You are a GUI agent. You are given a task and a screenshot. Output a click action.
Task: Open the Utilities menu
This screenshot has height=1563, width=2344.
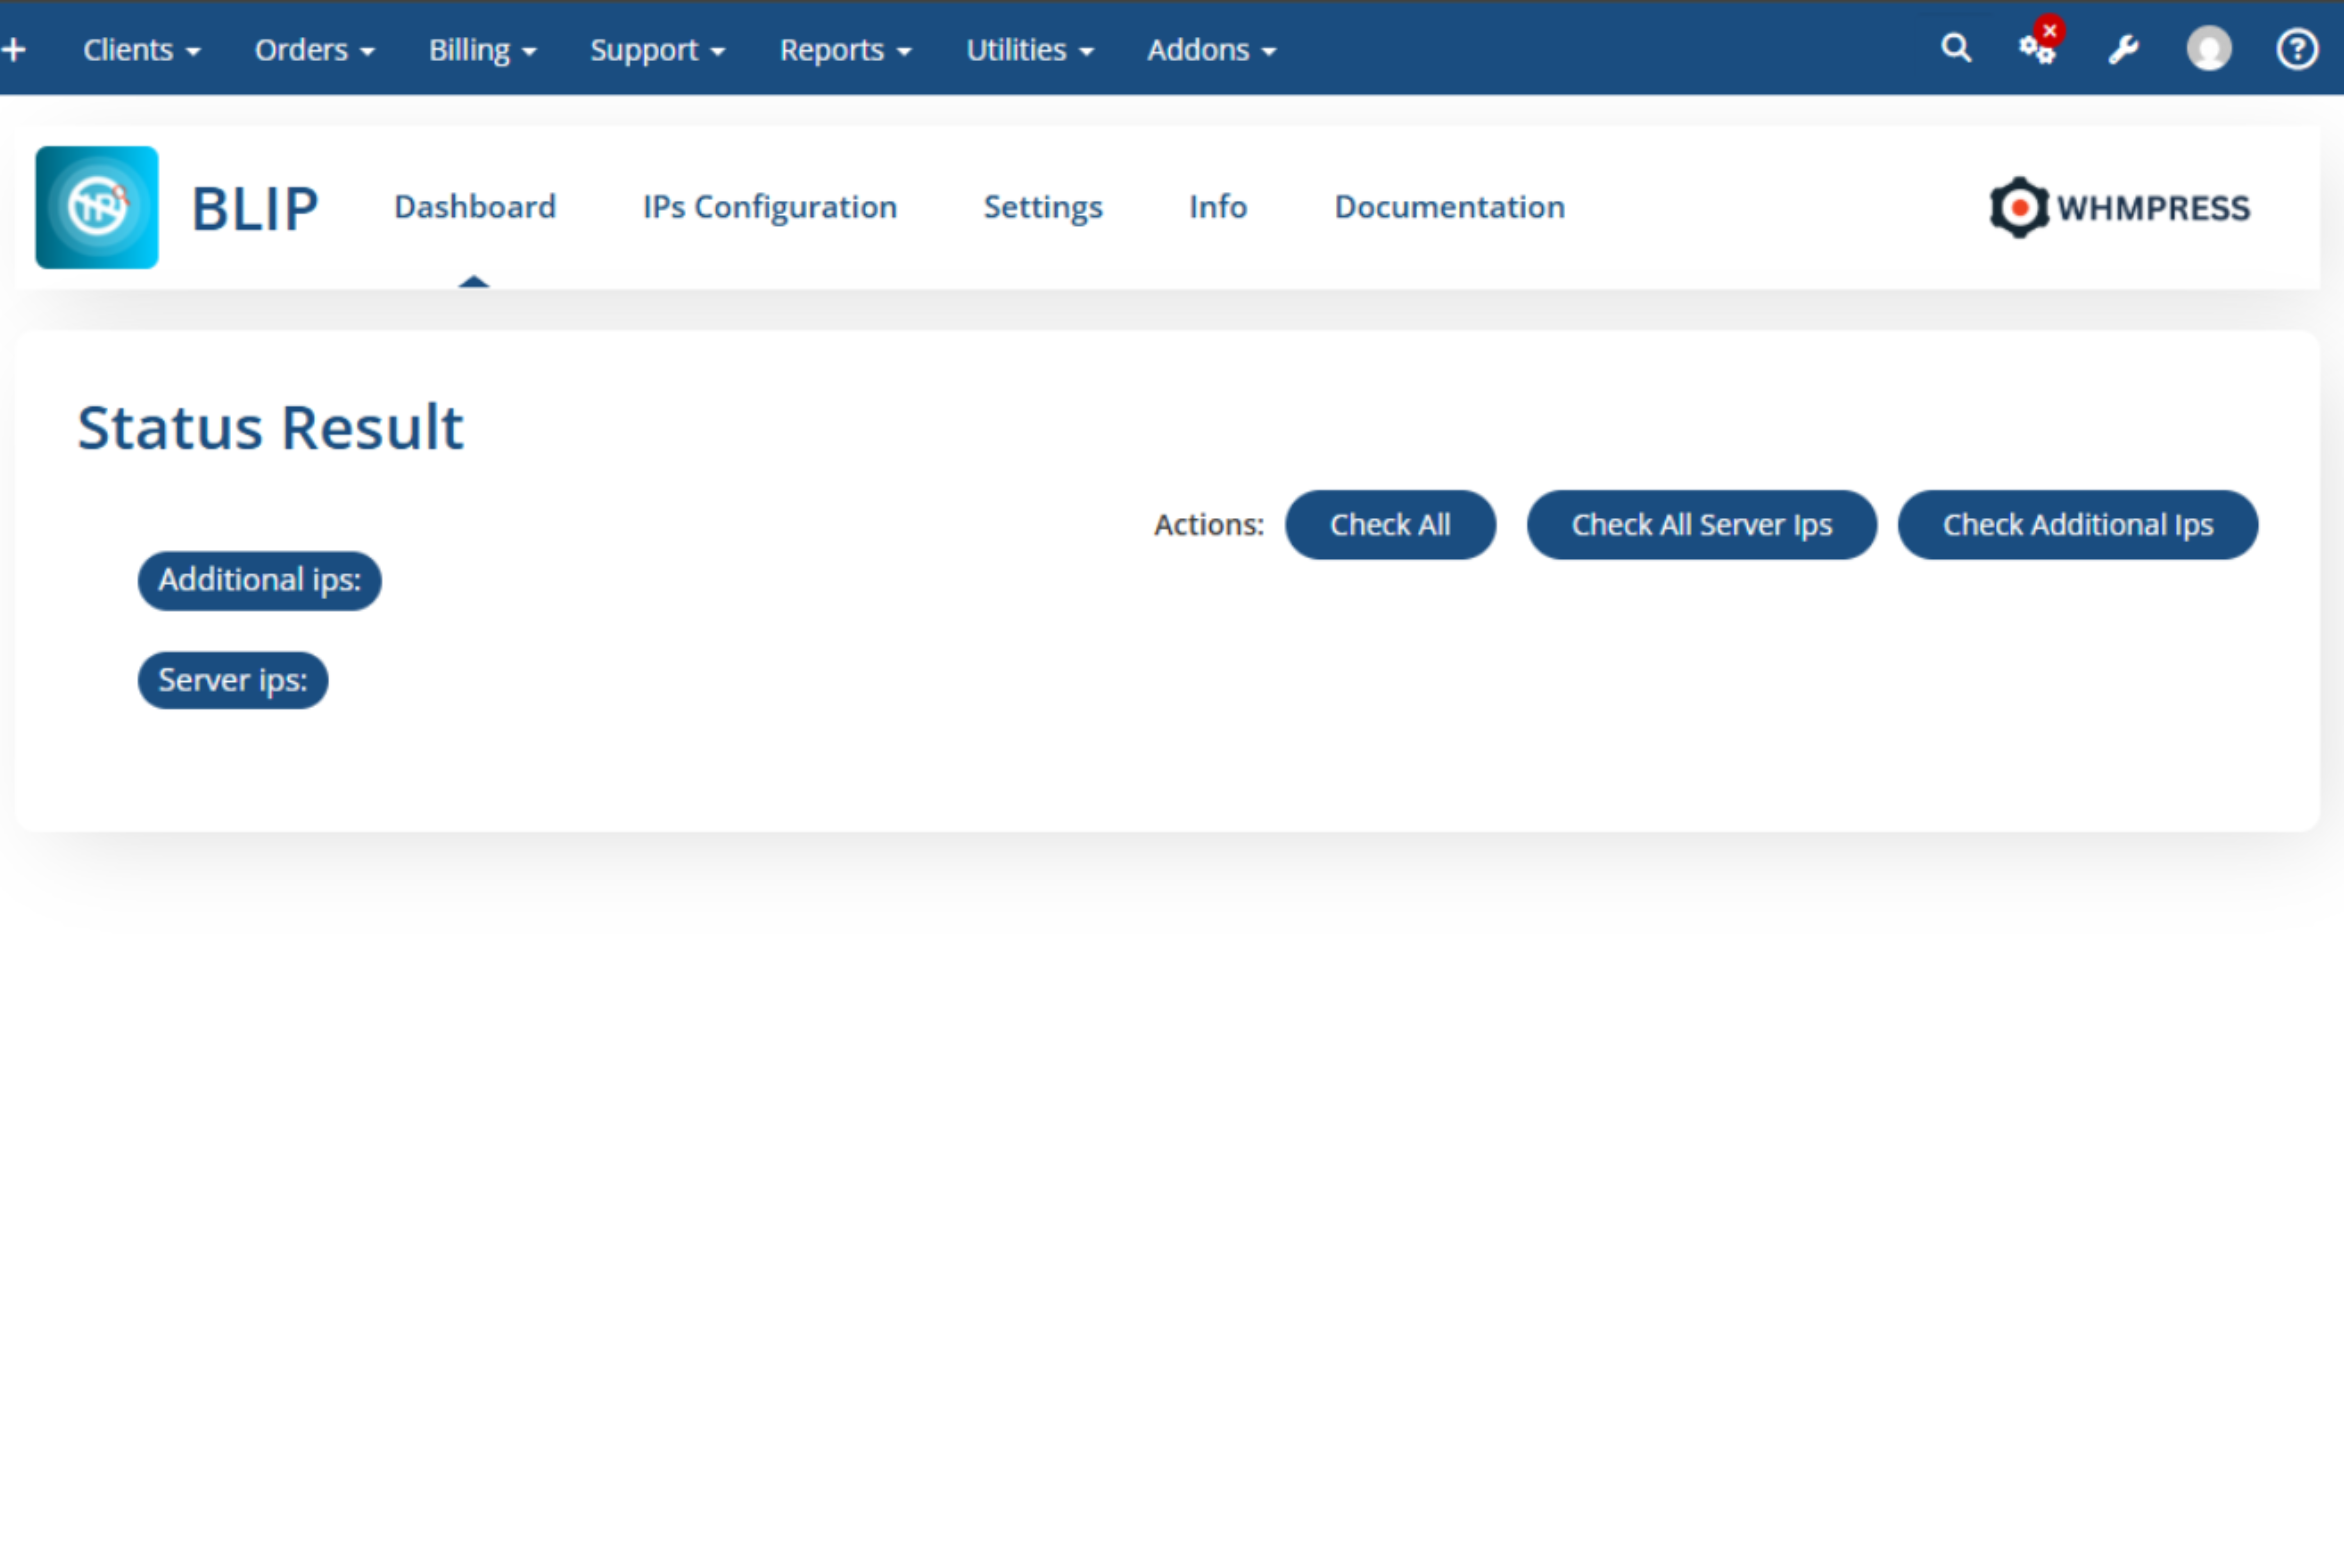(1029, 49)
